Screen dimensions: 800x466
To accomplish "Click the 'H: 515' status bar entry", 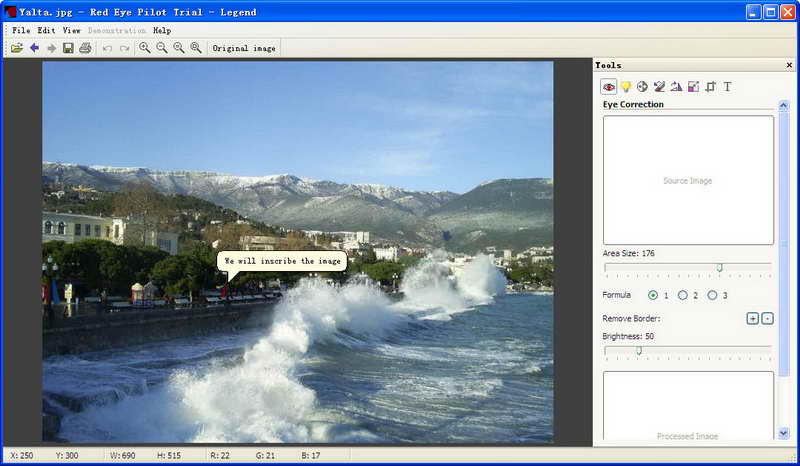I will pos(169,455).
